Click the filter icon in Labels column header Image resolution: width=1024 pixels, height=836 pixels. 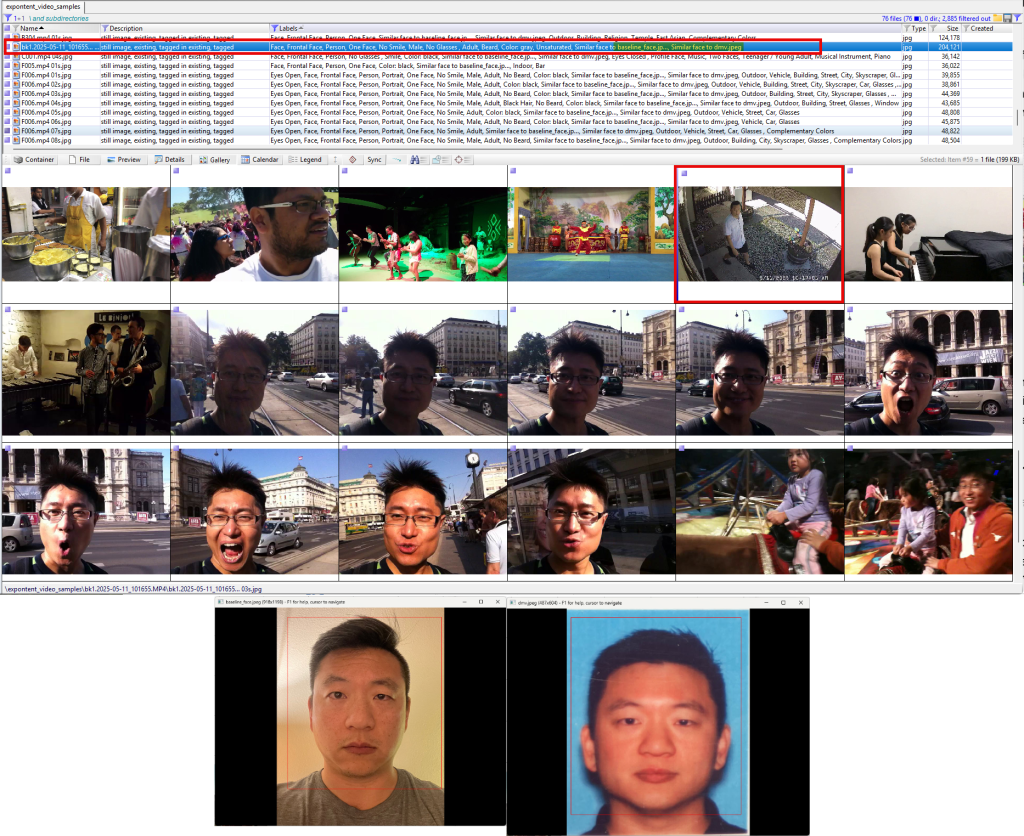(x=274, y=29)
